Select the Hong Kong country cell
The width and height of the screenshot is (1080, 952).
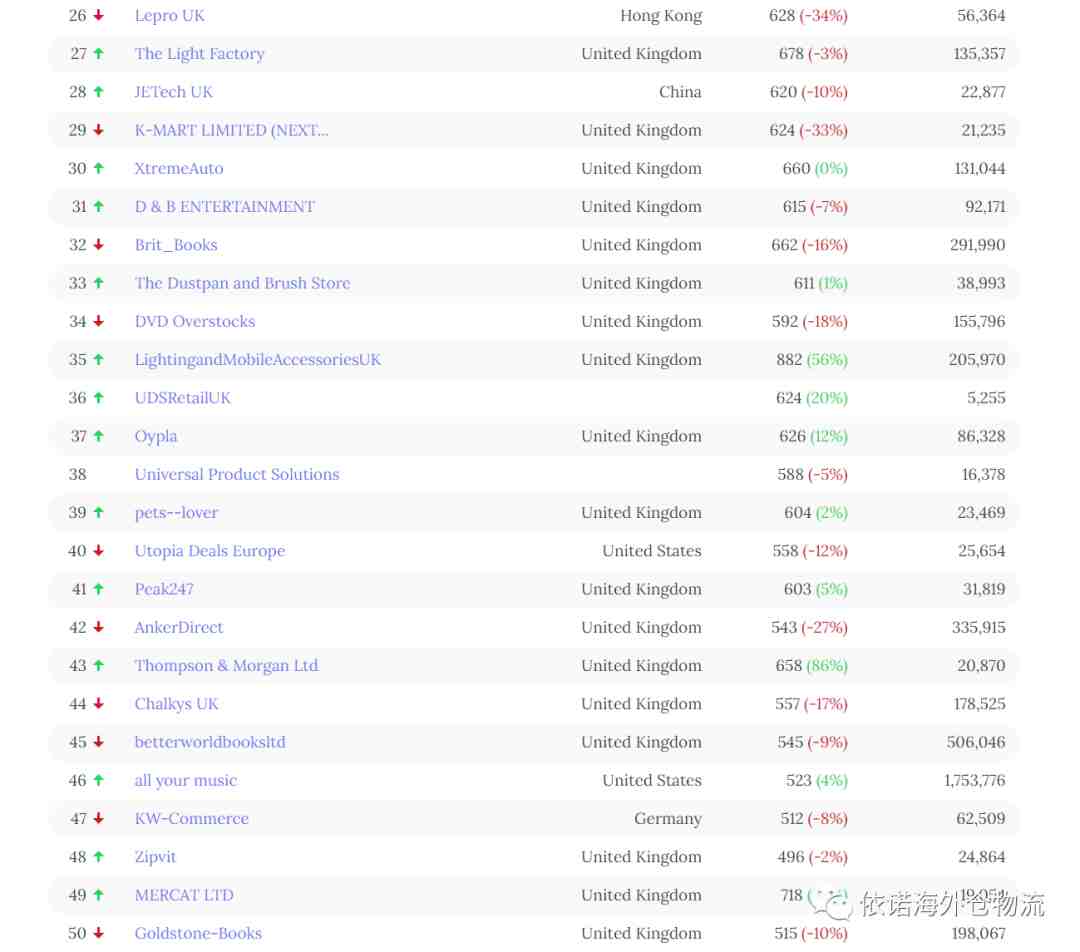click(x=661, y=16)
